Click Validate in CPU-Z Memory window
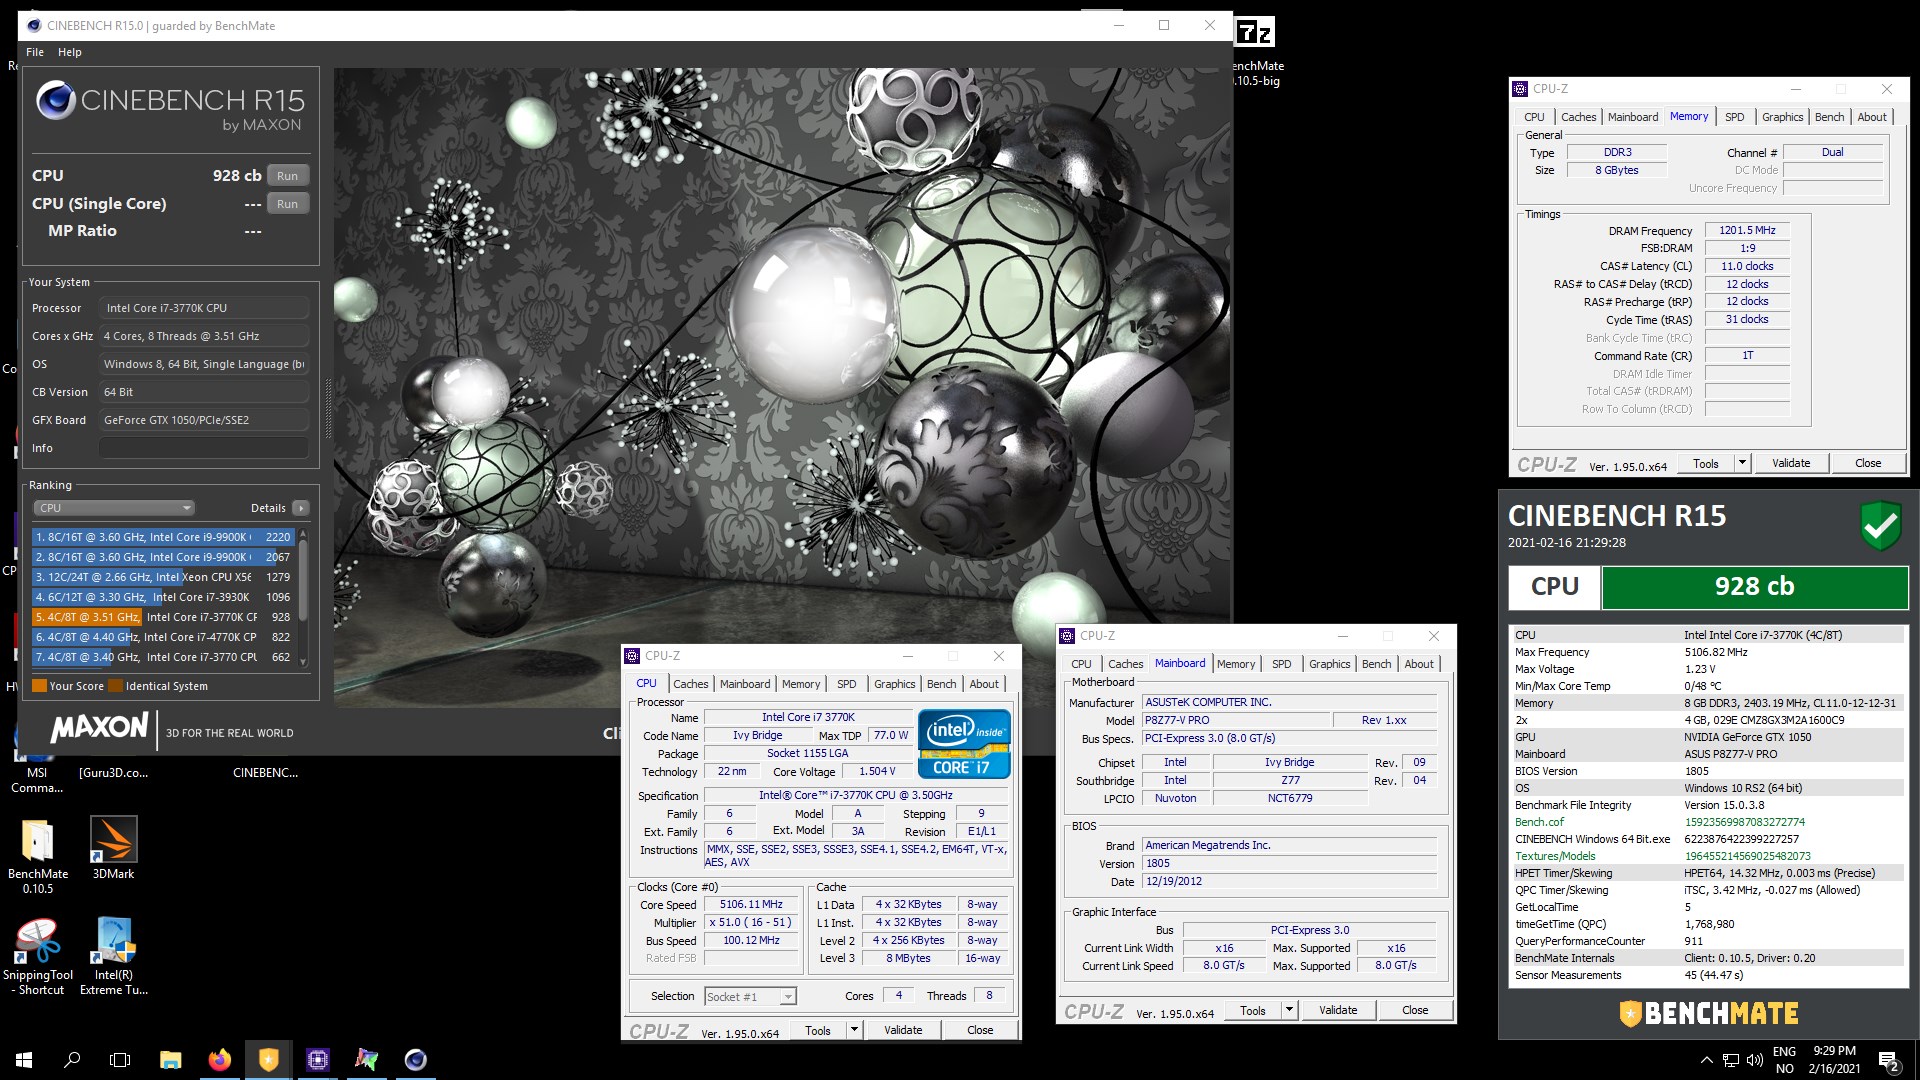Screen dimensions: 1920x1080 [x=1791, y=463]
